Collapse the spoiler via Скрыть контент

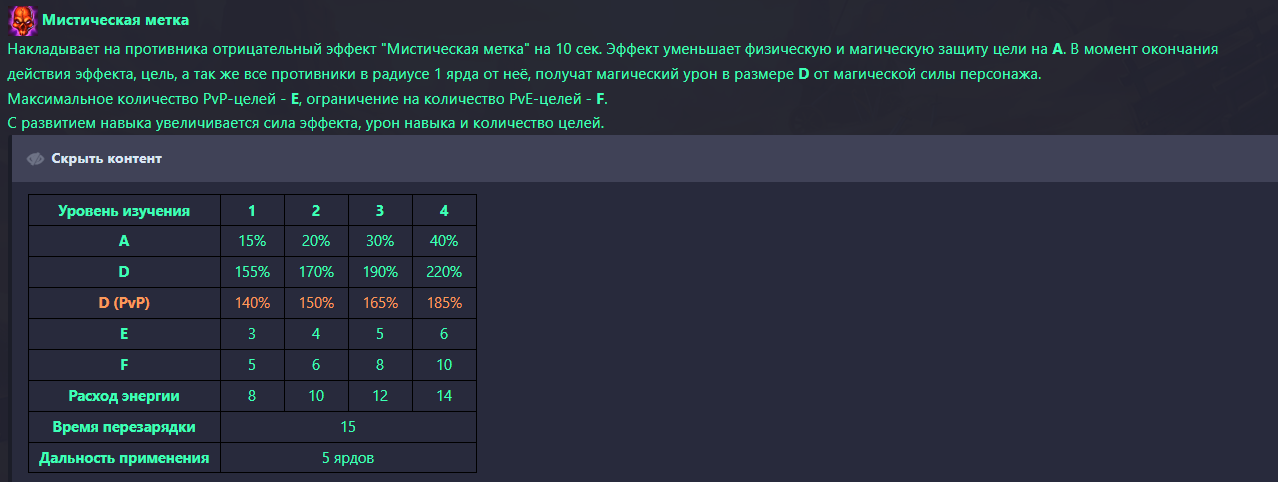[106, 159]
